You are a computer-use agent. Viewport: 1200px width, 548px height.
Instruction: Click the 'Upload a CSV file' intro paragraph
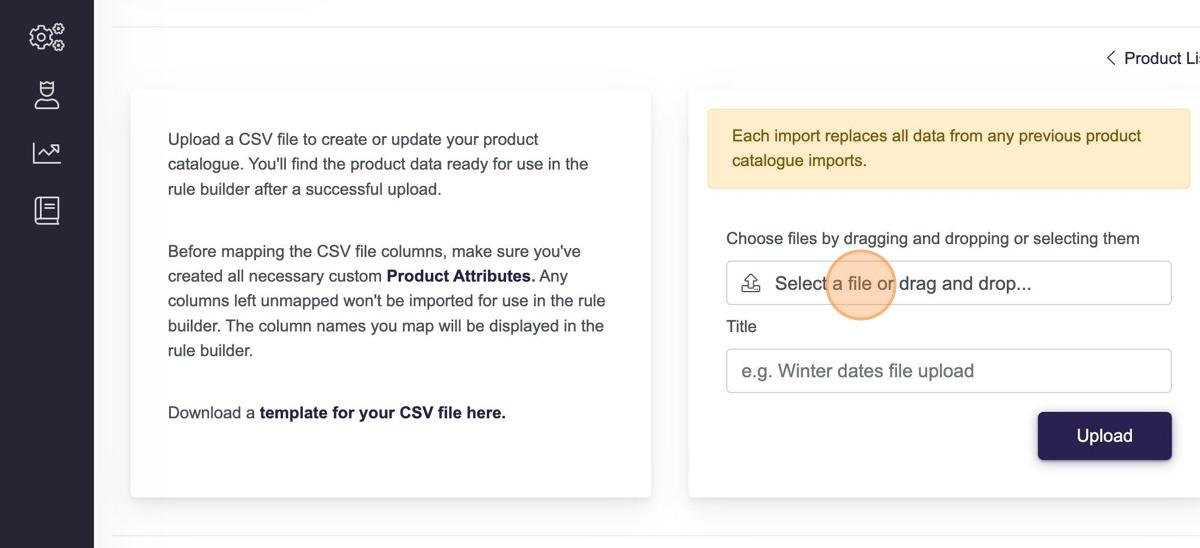click(x=378, y=164)
